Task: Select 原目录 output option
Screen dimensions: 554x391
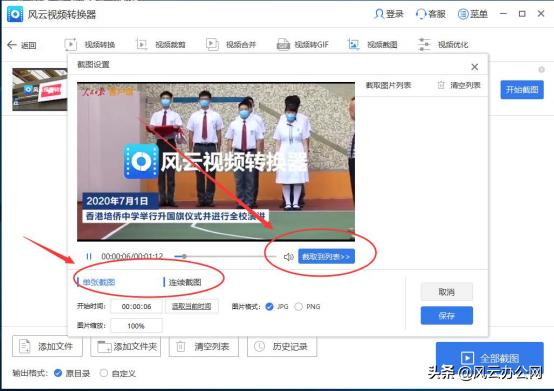Action: [x=58, y=373]
